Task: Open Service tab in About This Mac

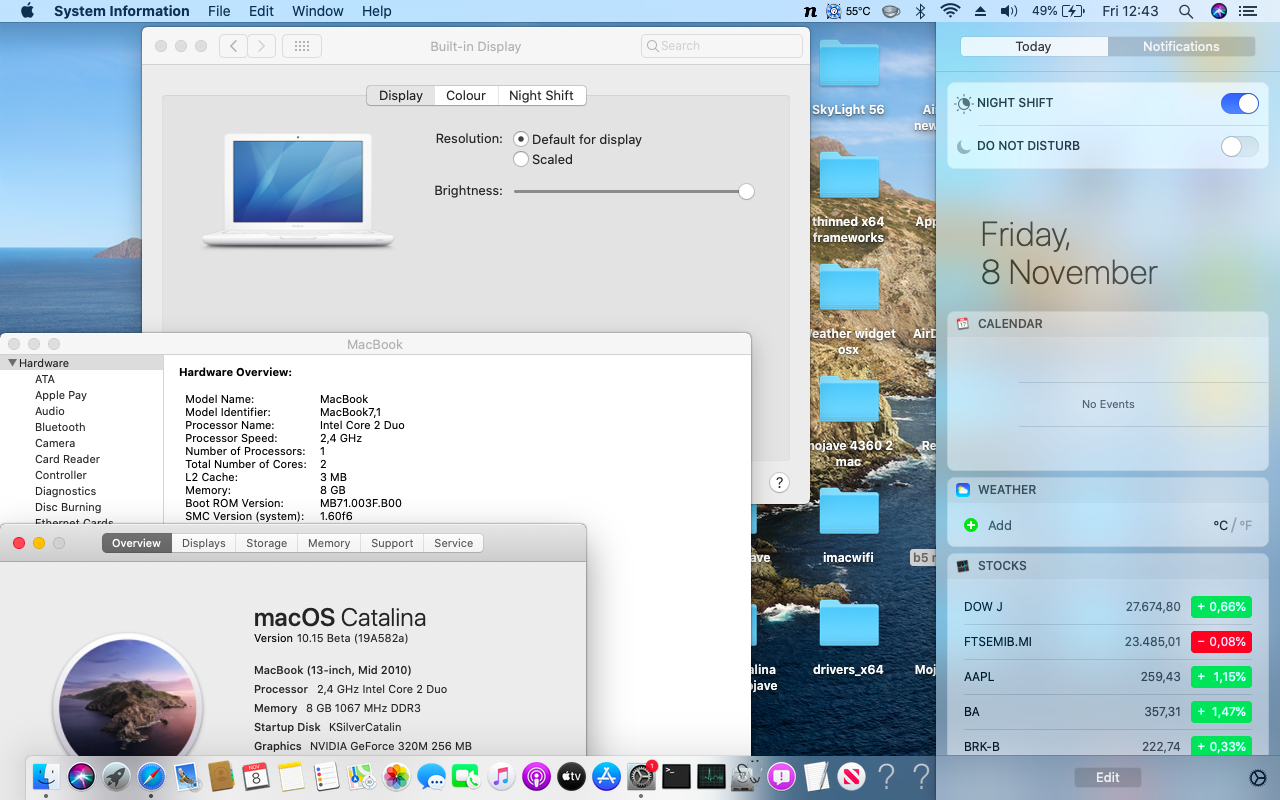Action: [454, 543]
